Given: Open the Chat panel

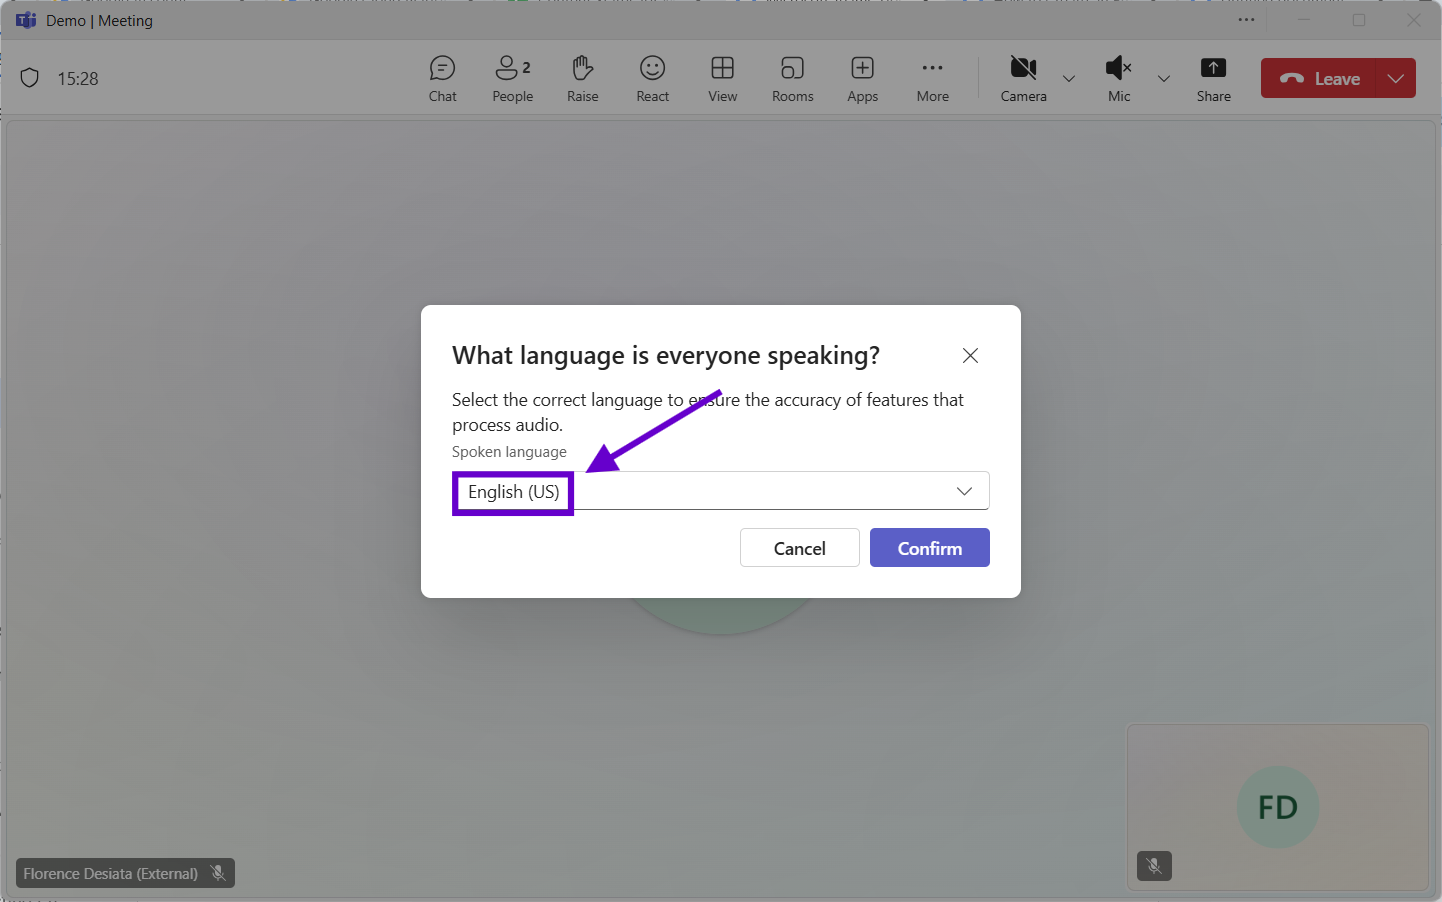Looking at the screenshot, I should [442, 79].
